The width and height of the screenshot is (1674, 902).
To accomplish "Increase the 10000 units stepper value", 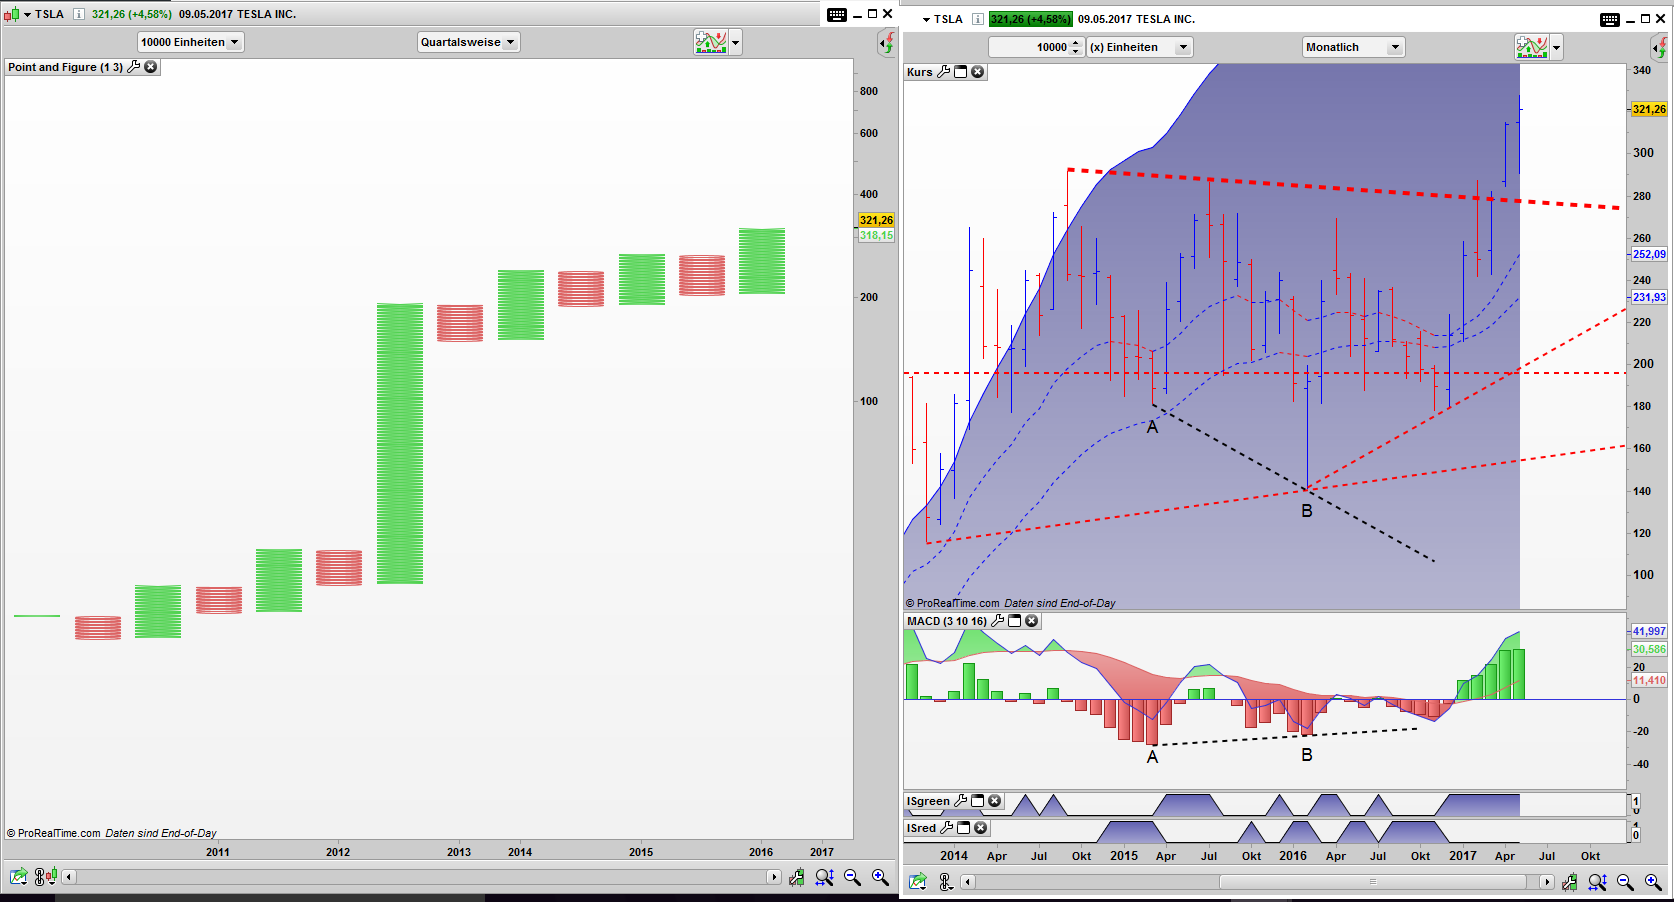I will [x=1075, y=43].
